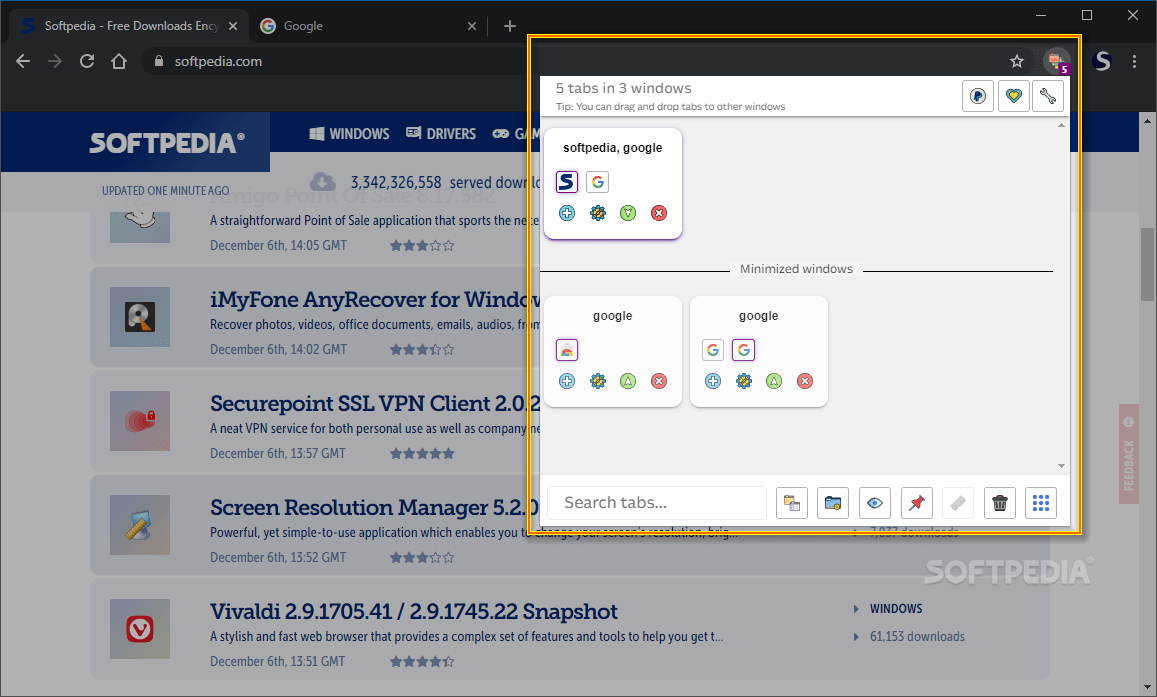
Task: Click the extension's scroll down arrow
Action: 1061,465
